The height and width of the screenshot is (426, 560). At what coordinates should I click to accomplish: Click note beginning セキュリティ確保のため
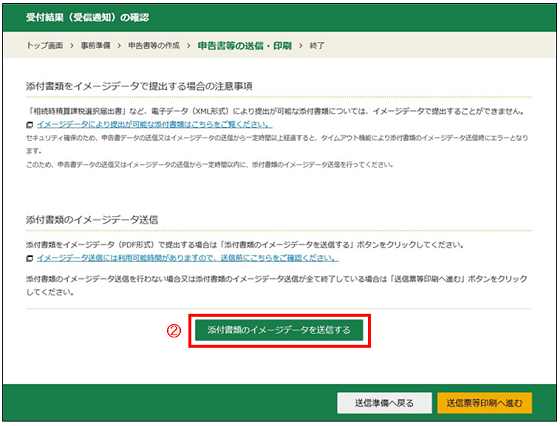pyautogui.click(x=277, y=144)
